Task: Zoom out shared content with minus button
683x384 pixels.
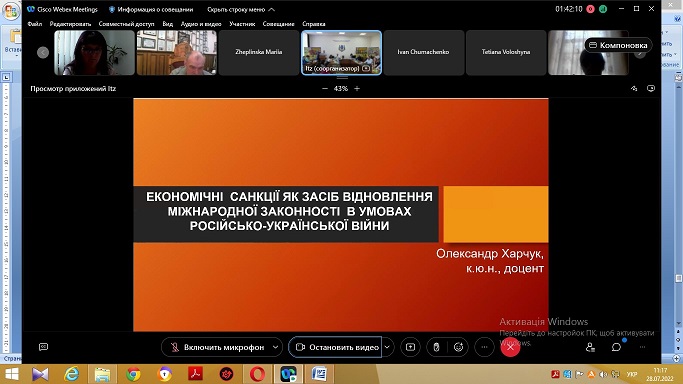Action: [325, 88]
